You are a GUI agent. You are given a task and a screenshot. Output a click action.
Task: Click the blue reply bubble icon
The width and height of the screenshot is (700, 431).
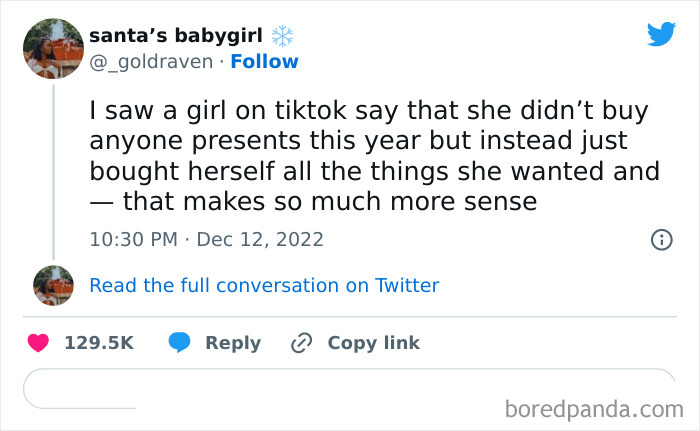coord(180,343)
